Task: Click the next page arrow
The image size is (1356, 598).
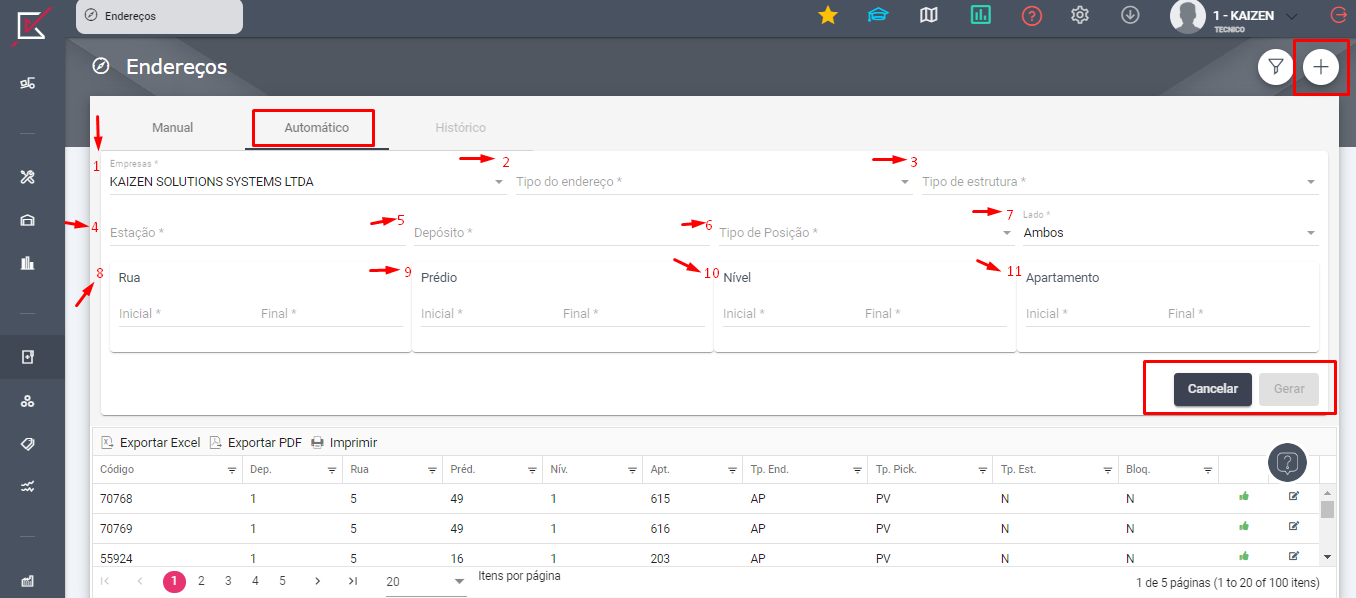Action: (x=317, y=580)
